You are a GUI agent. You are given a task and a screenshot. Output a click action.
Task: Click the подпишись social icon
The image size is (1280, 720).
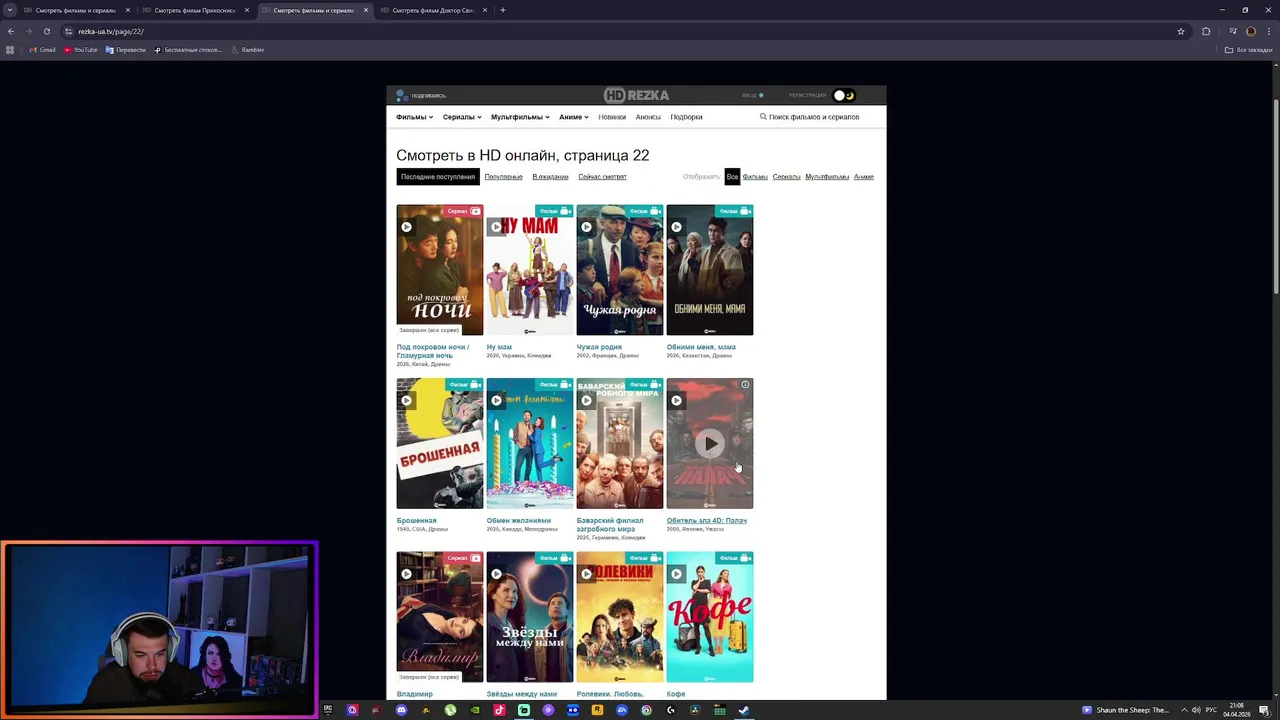click(x=401, y=96)
